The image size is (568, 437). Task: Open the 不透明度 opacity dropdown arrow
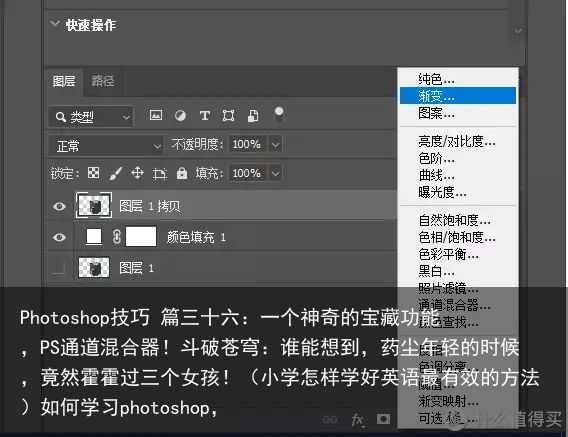point(275,144)
